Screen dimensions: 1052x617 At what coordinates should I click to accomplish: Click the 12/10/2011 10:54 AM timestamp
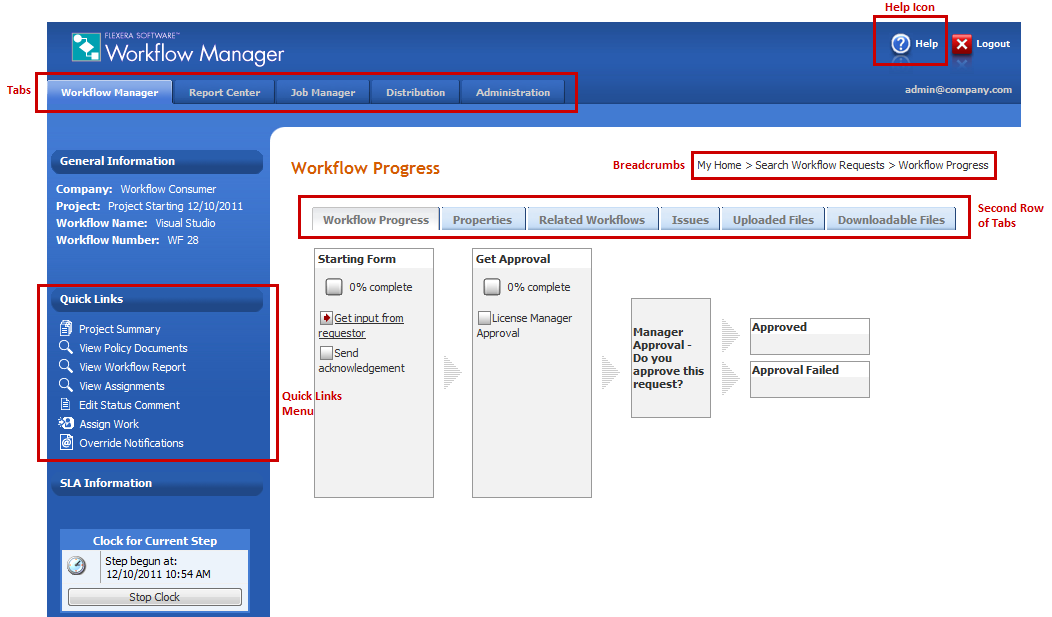(158, 574)
